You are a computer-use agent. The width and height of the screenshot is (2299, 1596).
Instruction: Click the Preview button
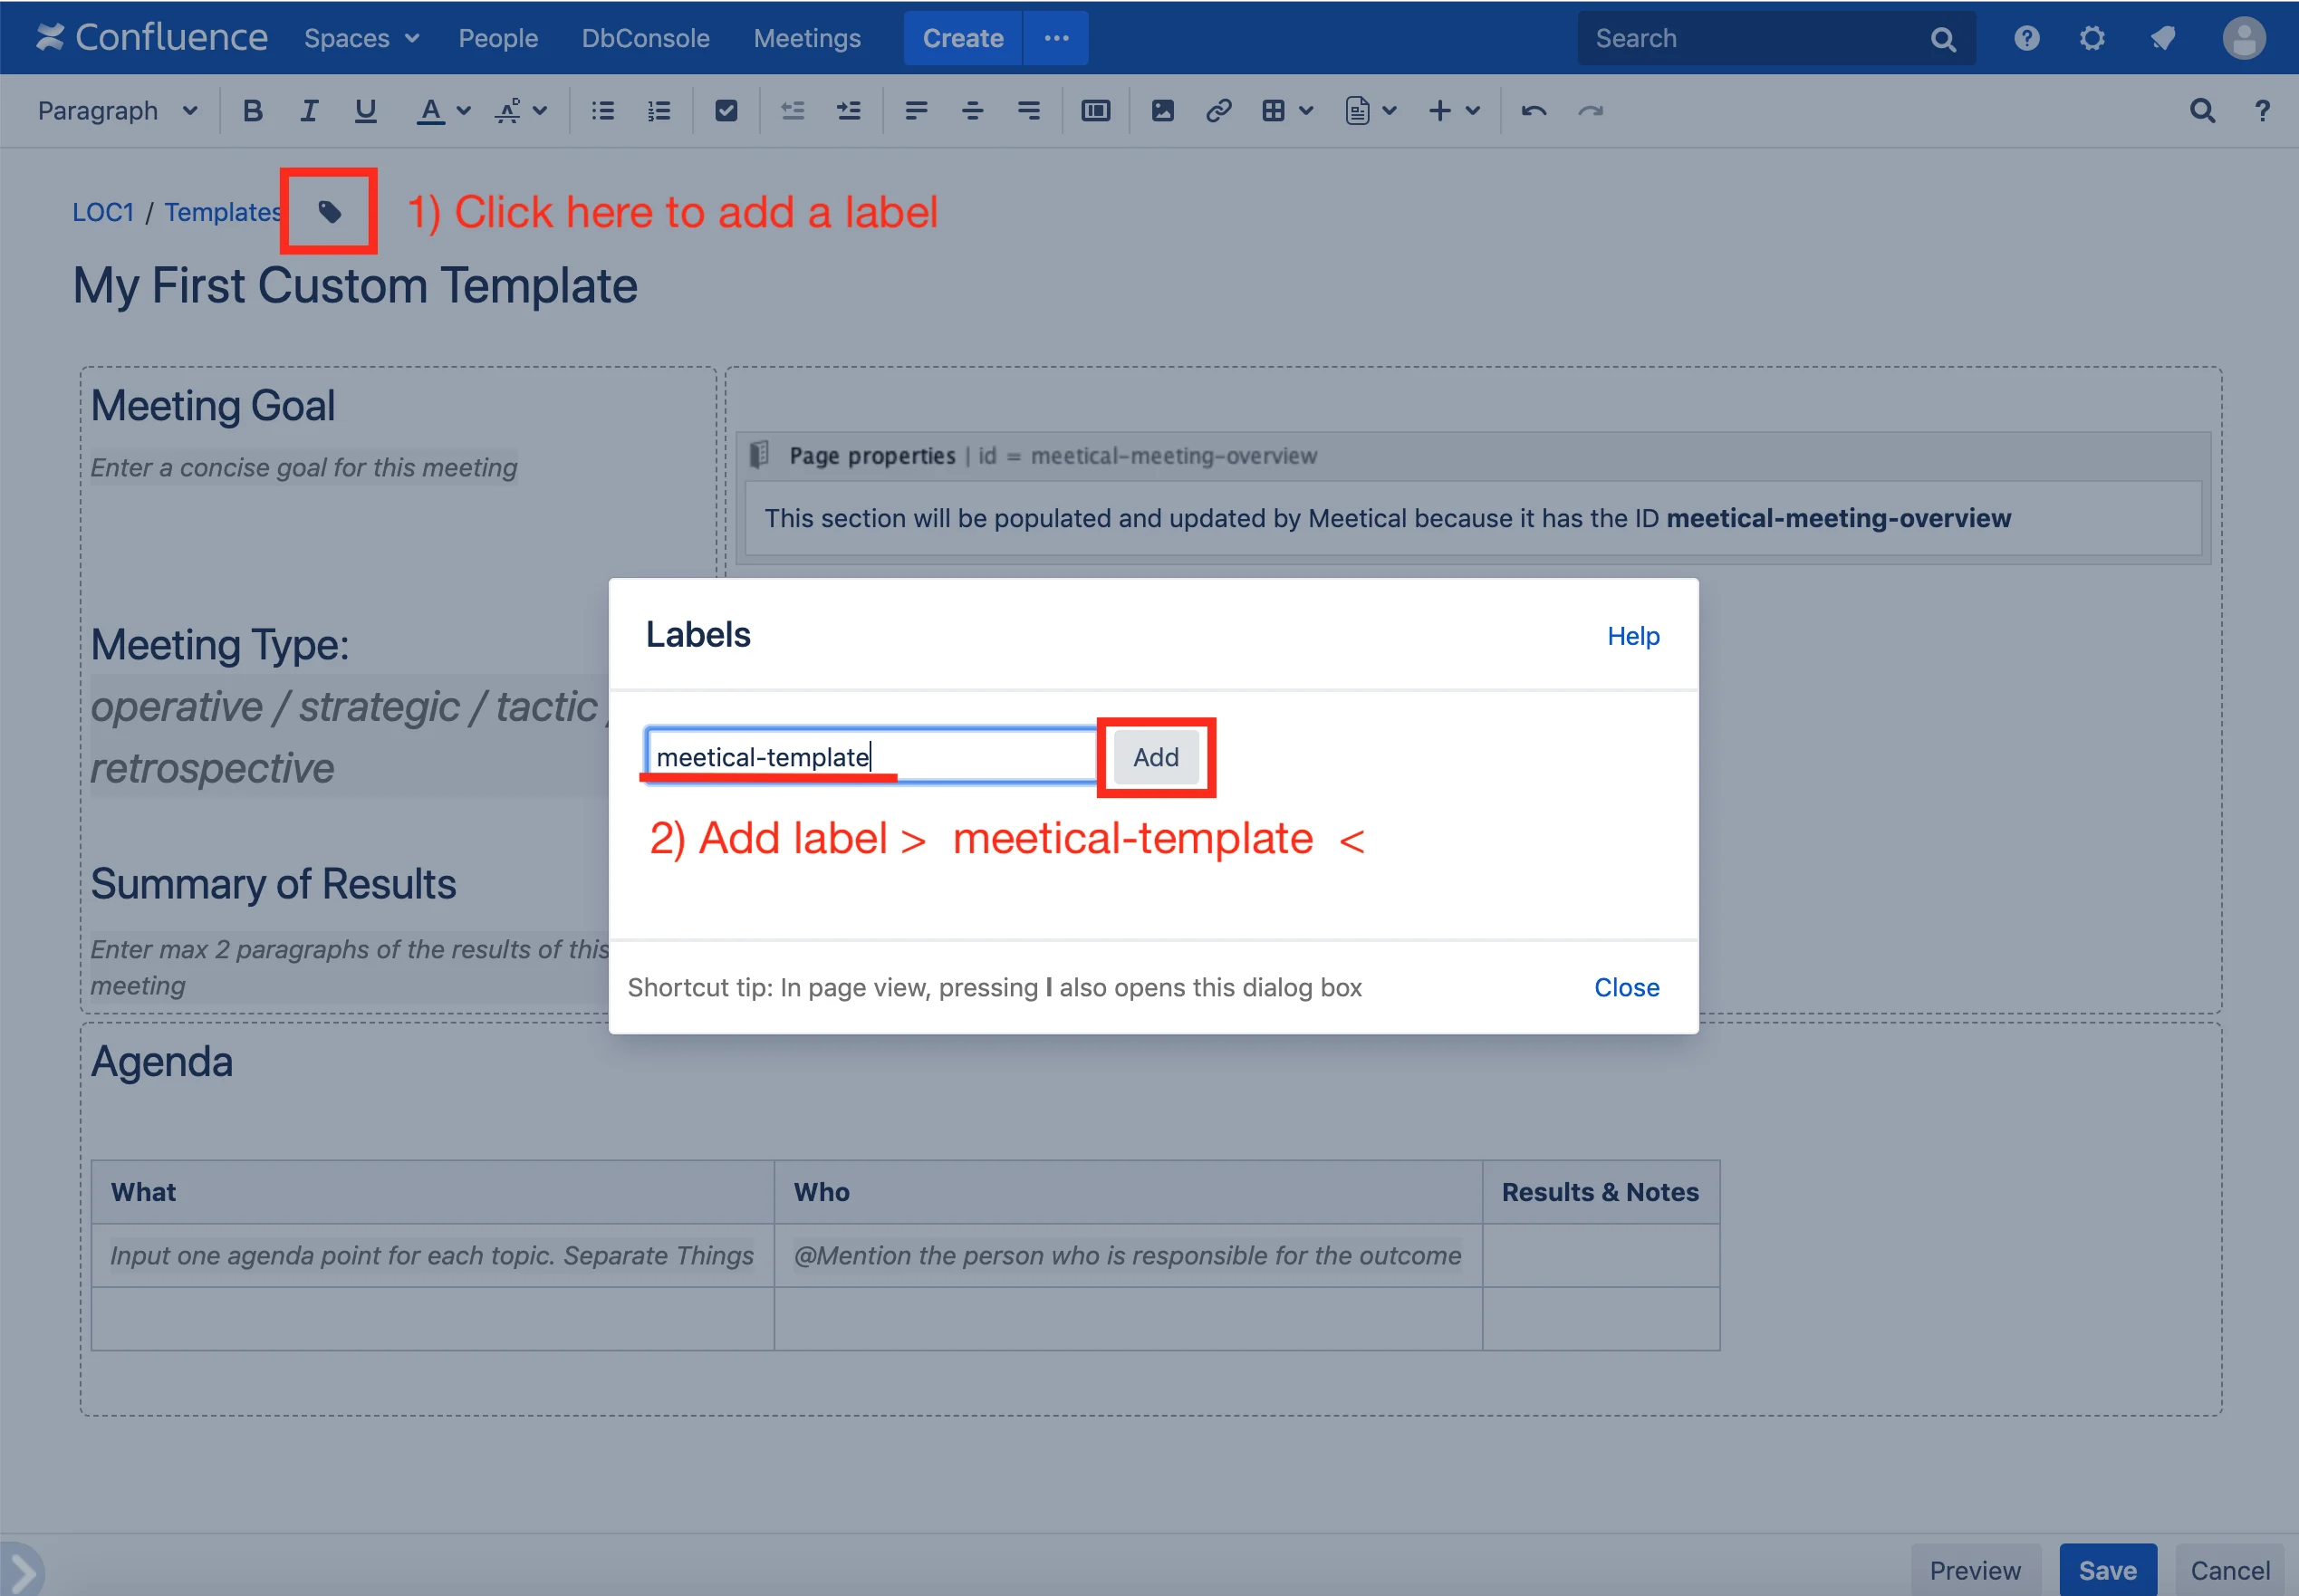click(1975, 1570)
